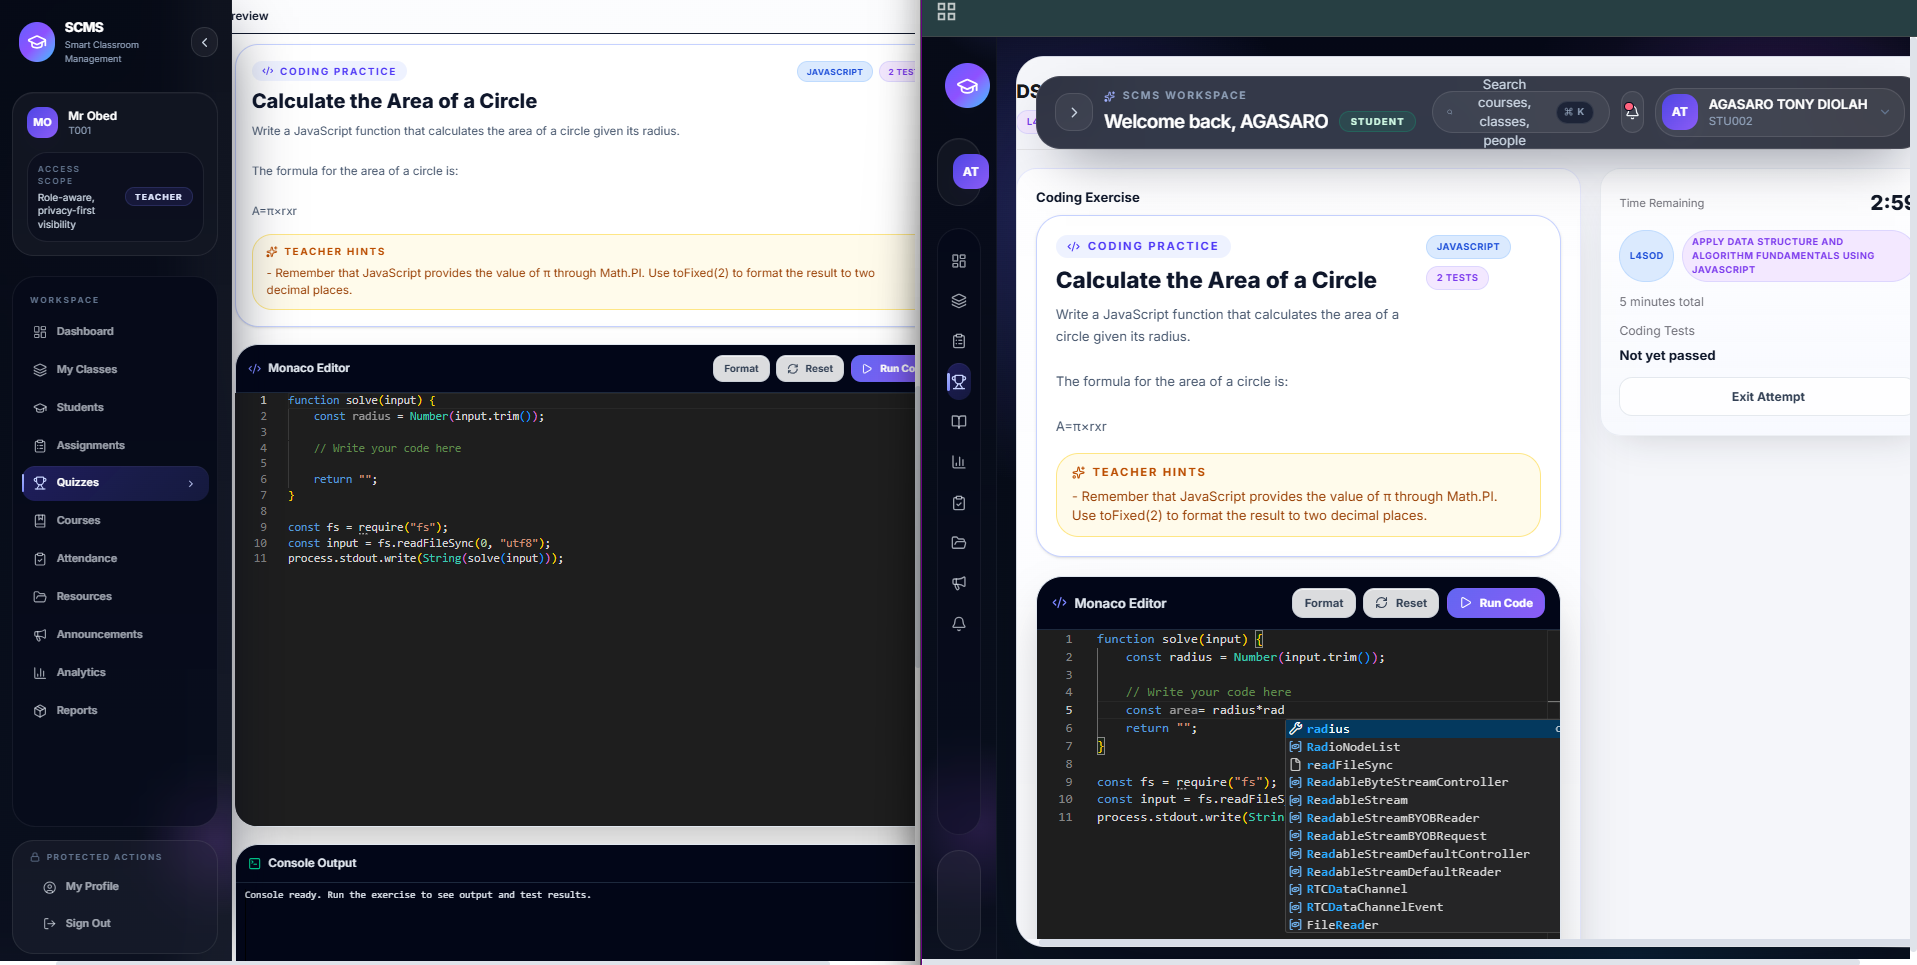Image resolution: width=1917 pixels, height=965 pixels.
Task: Open the announcements megaphone icon in student sidebar
Action: 959,583
